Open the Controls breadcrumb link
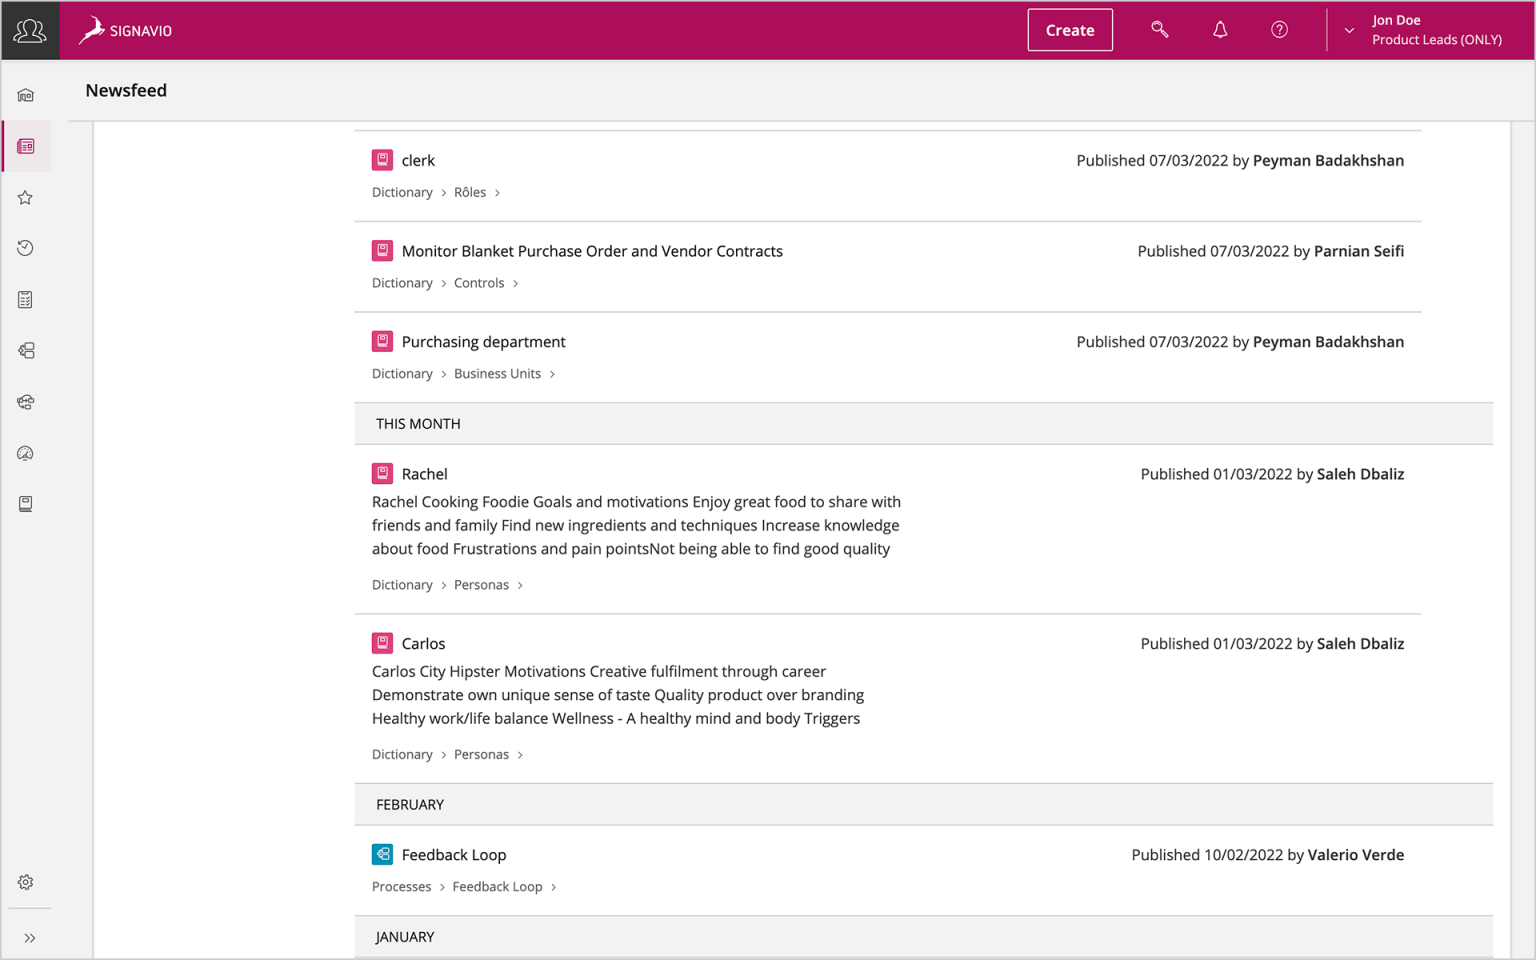This screenshot has width=1536, height=960. [x=478, y=282]
